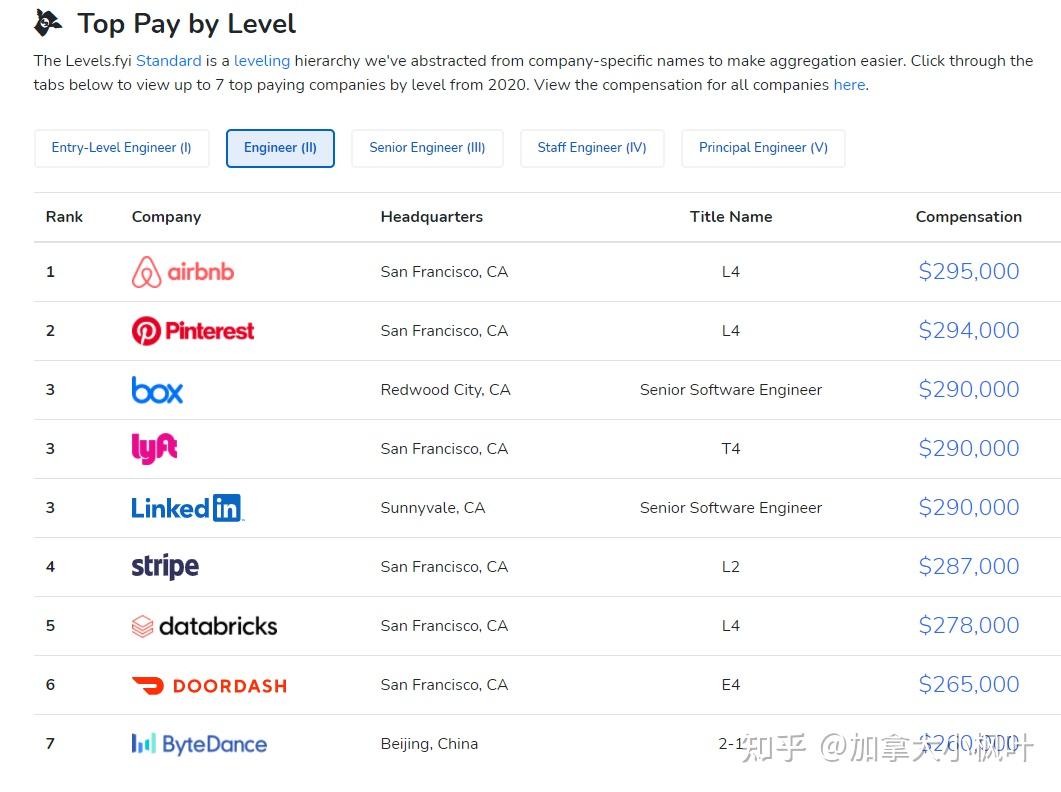Viewport: 1061px width, 792px height.
Task: Open the Box logo in row three
Action: coord(157,390)
